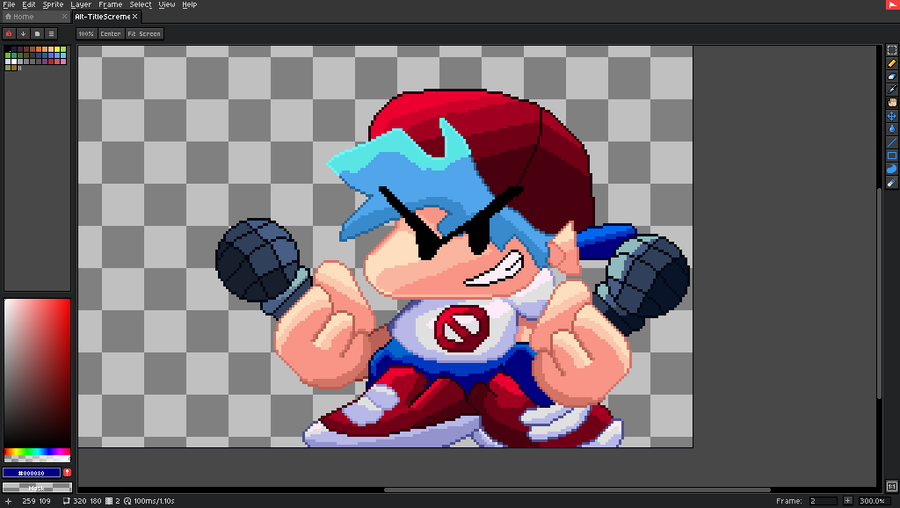Select the Eraser tool
Viewport: 900px width, 508px height.
tap(891, 76)
